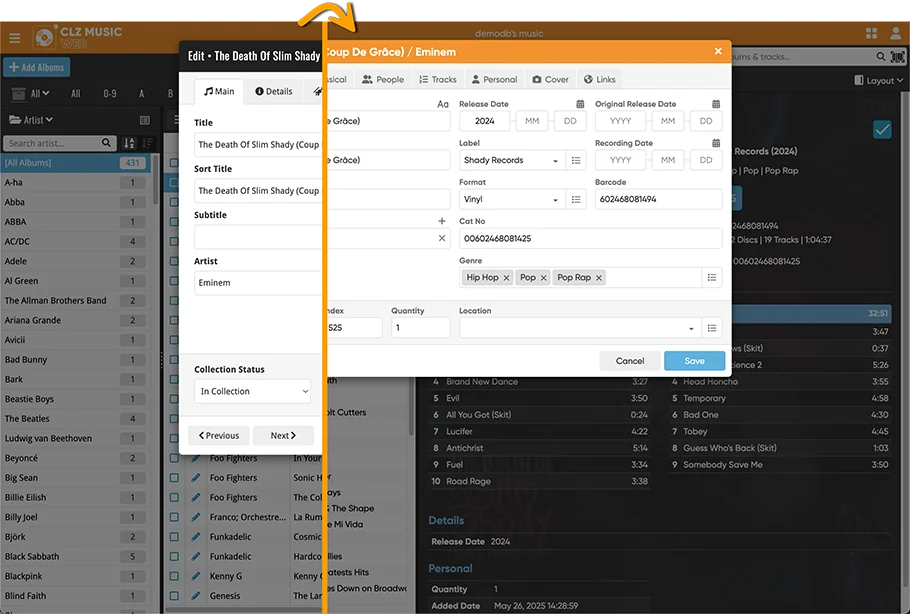Screen dimensions: 910x614
Task: Filter albums by 0-9 in the alphabet bar
Action: click(x=110, y=93)
